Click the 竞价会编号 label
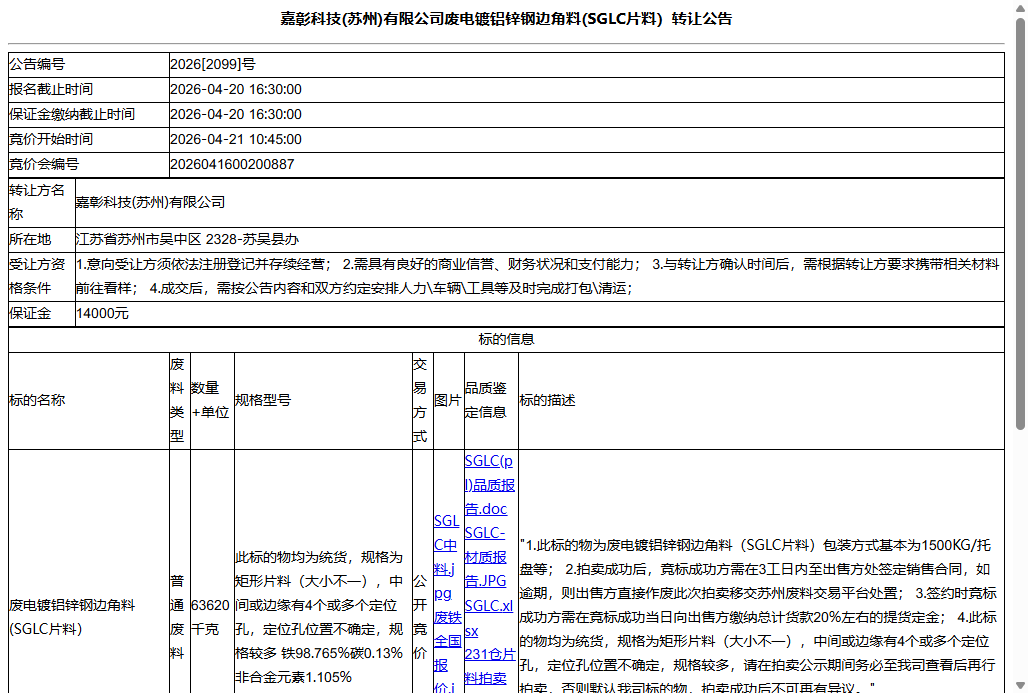This screenshot has height=693, width=1028. (43, 165)
